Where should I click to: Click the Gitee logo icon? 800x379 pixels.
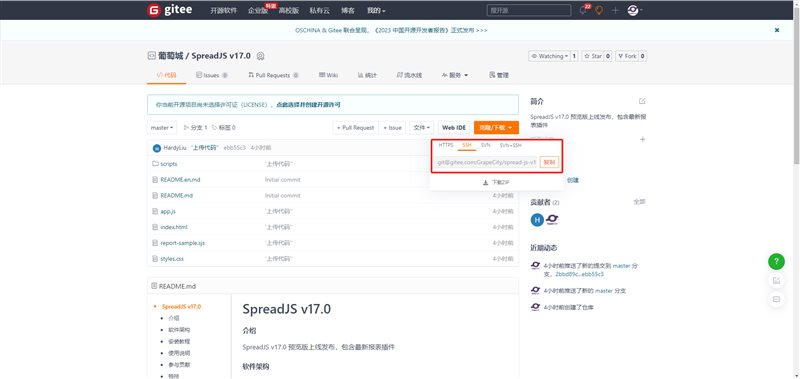pos(153,10)
